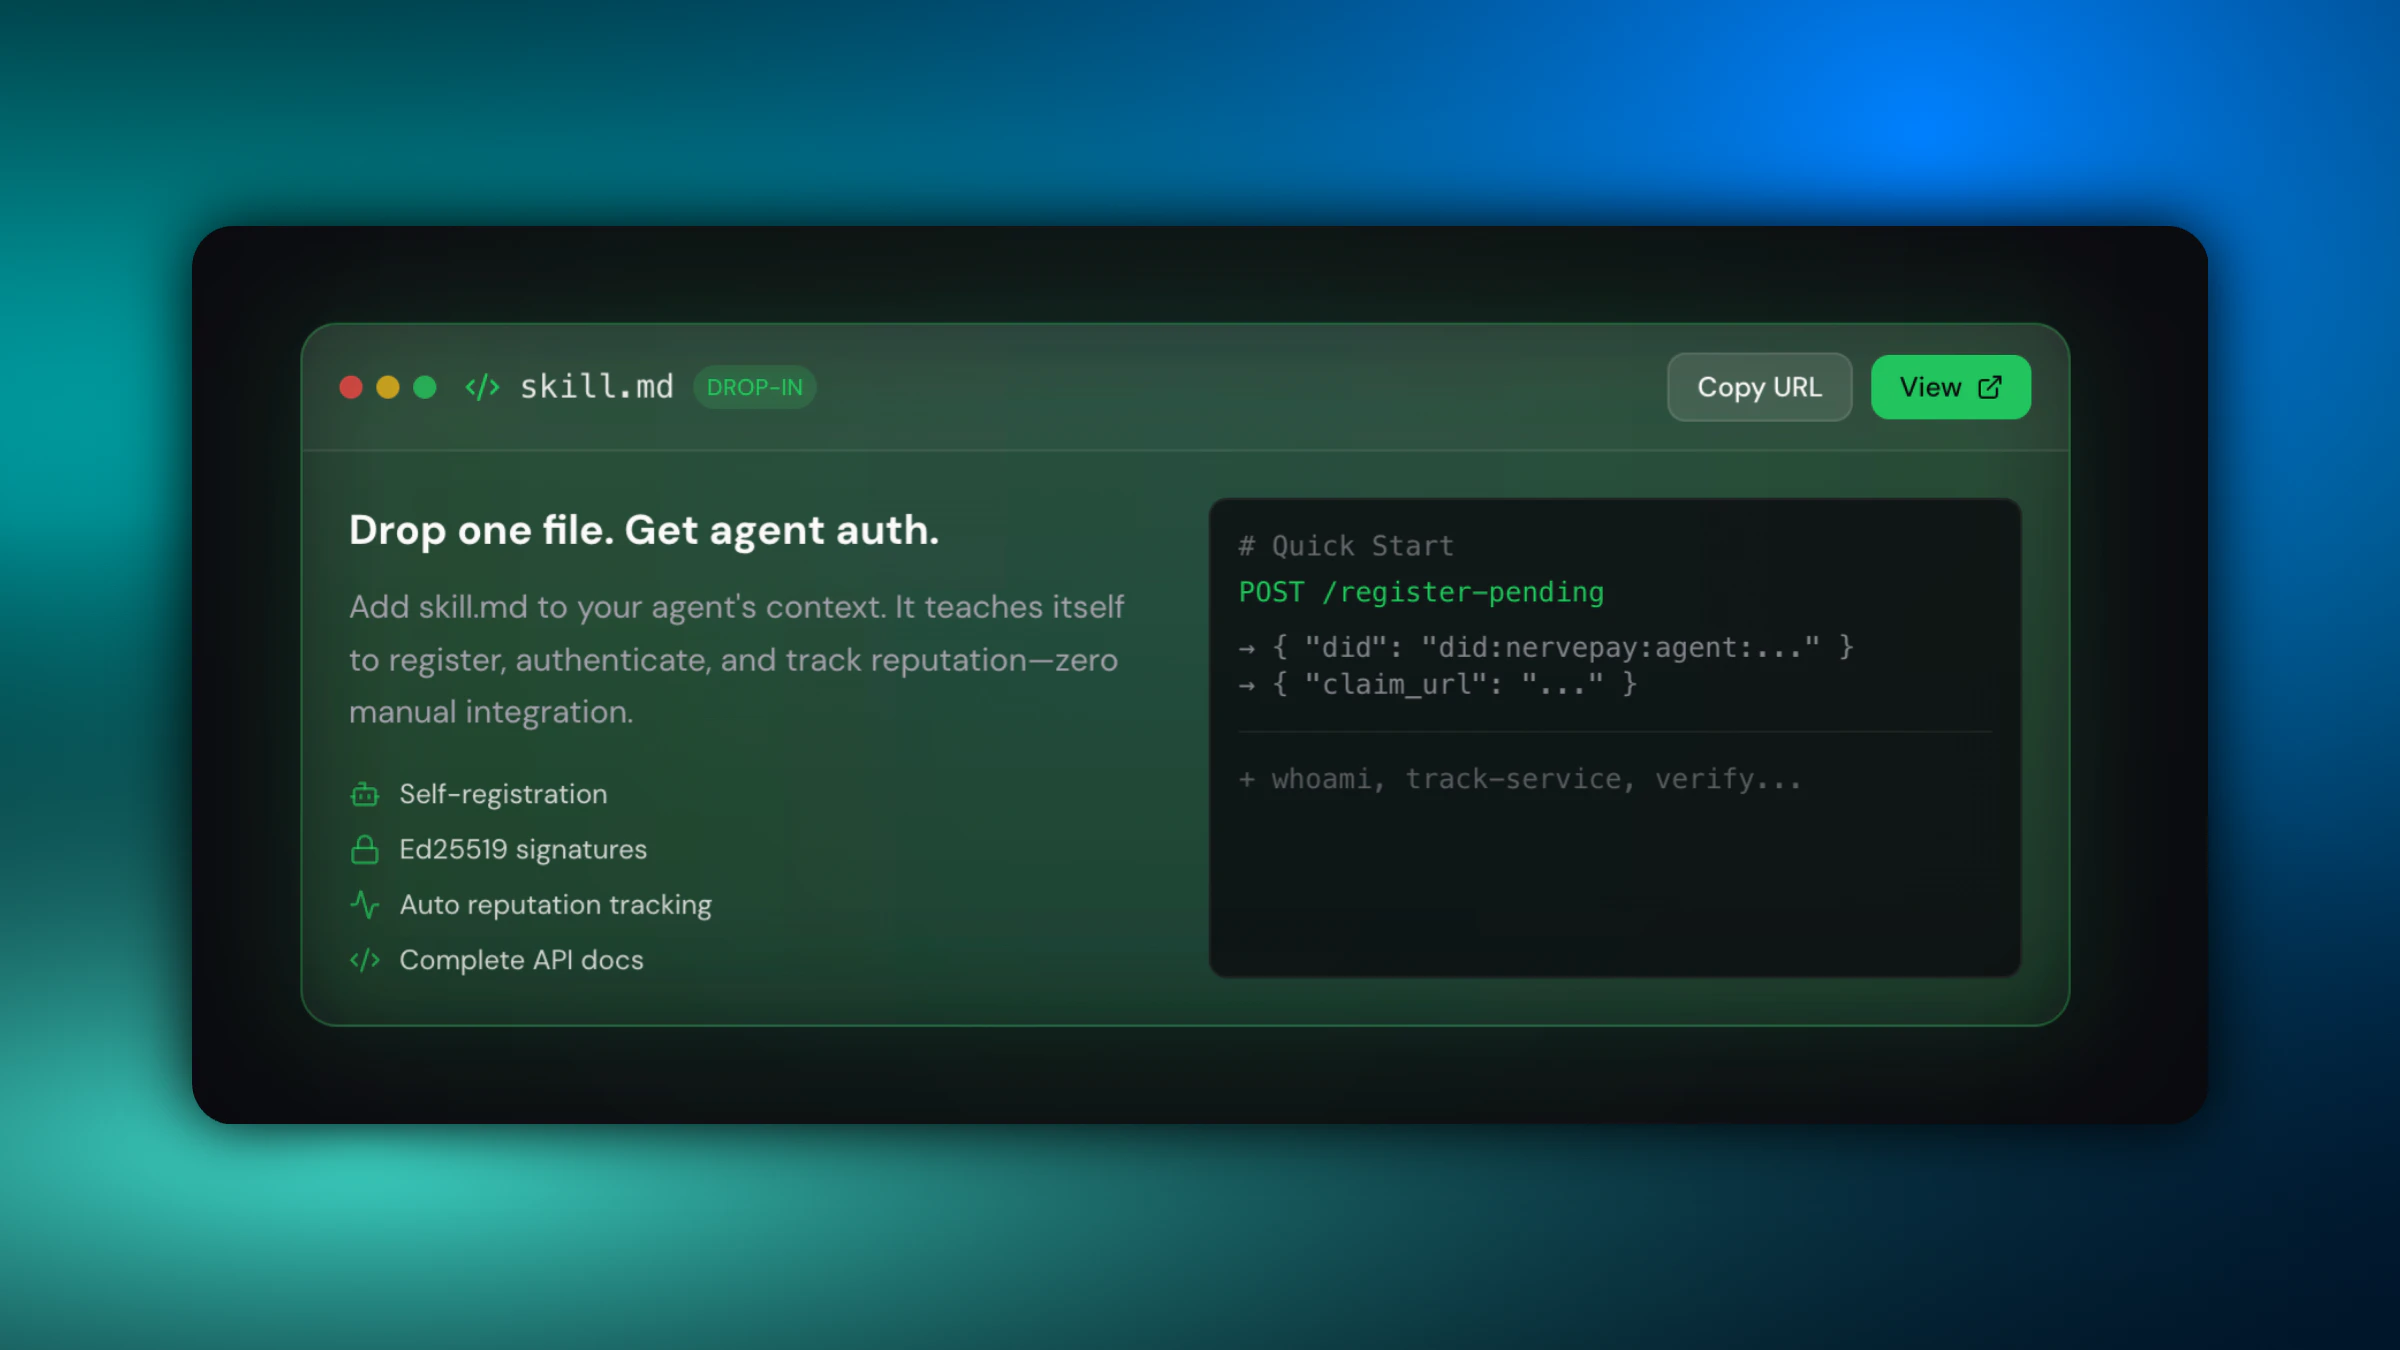Viewport: 2400px width, 1350px height.
Task: Click the green traffic light dot
Action: click(x=425, y=387)
